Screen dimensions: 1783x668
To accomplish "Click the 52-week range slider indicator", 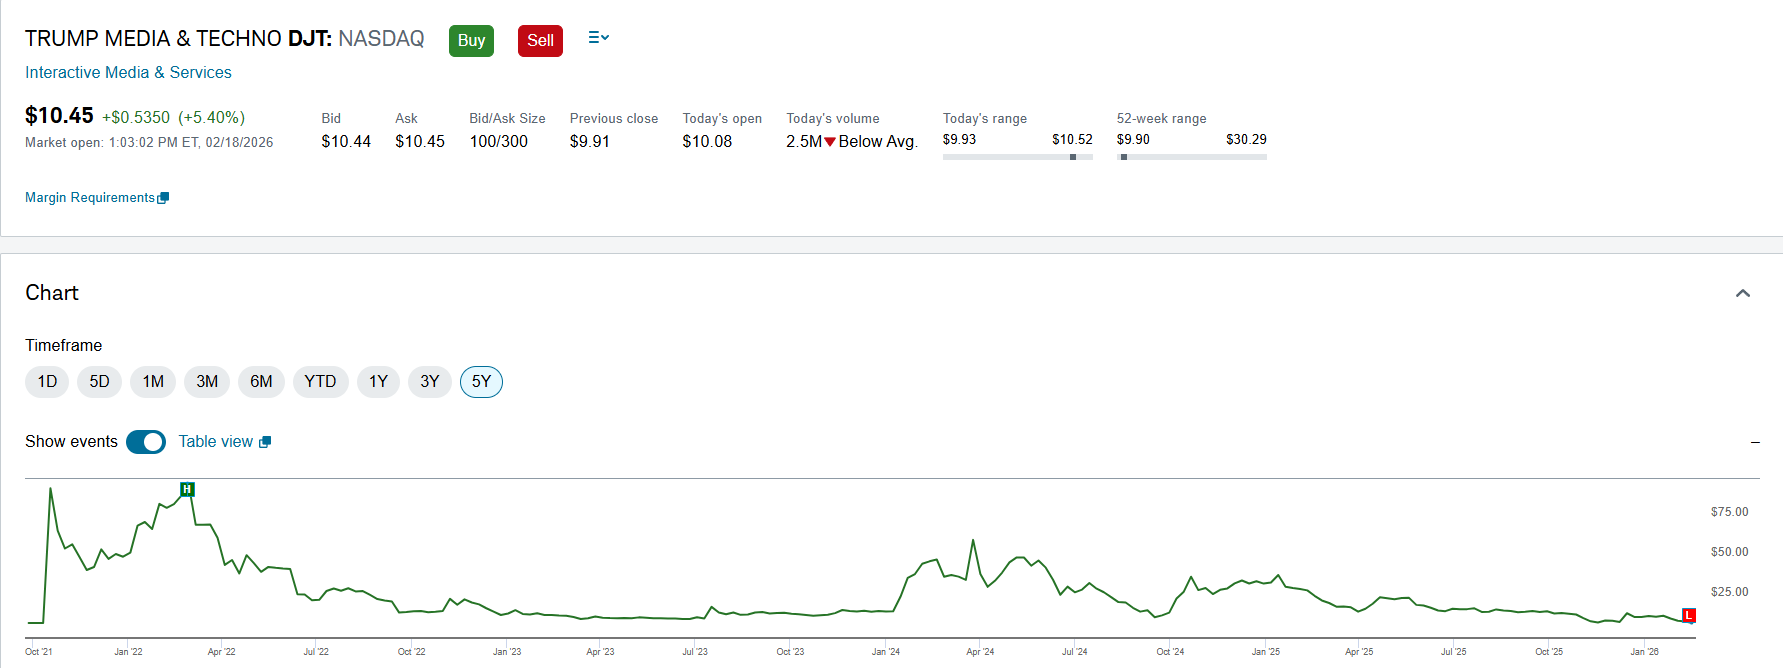I will (1124, 157).
